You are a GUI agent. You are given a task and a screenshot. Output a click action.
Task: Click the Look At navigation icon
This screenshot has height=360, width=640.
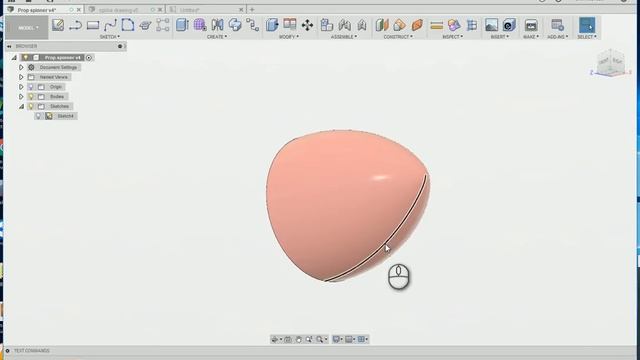[x=288, y=339]
